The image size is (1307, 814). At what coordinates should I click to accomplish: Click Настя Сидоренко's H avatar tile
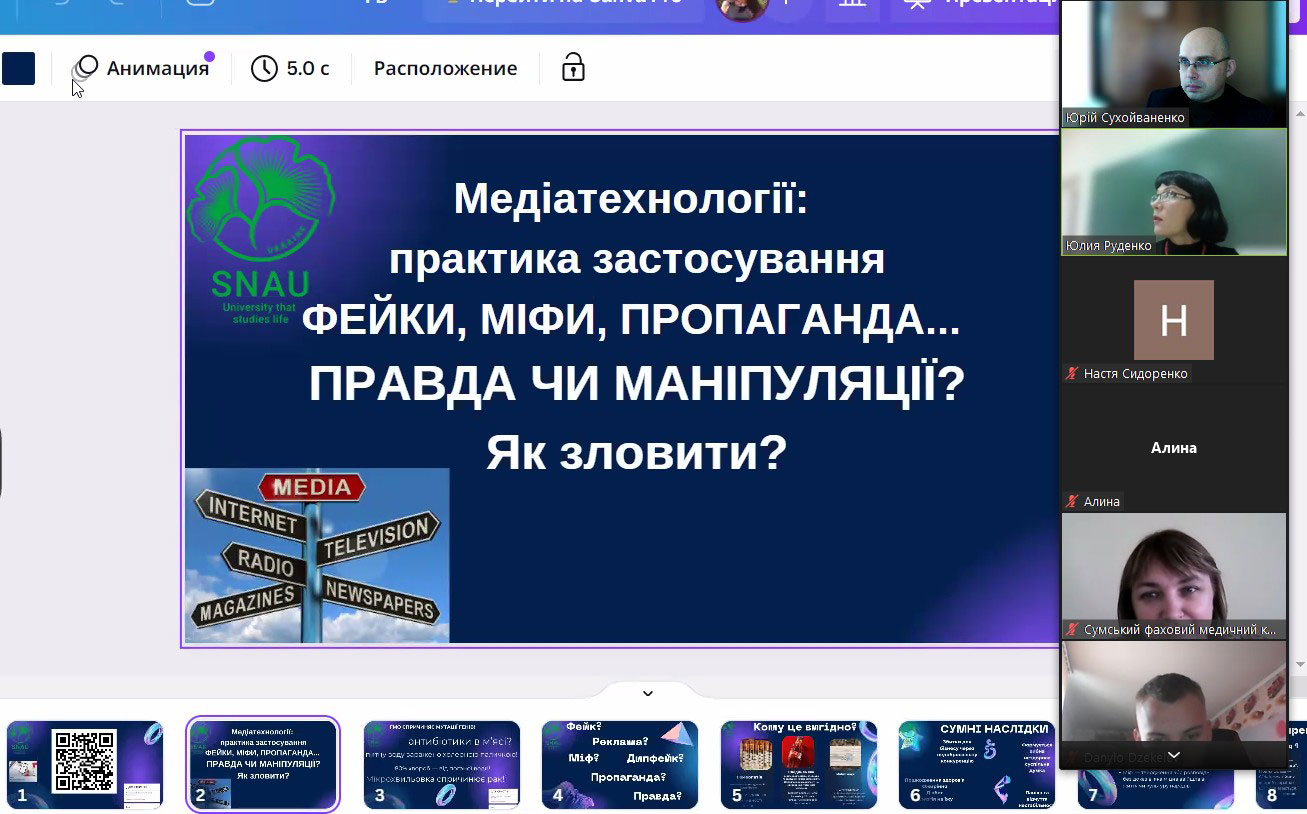[x=1174, y=320]
